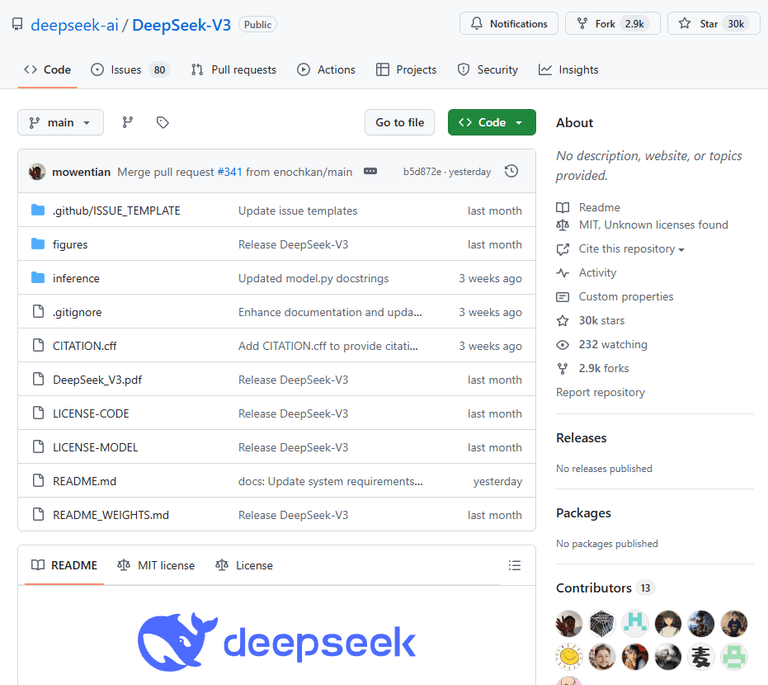The width and height of the screenshot is (768, 685).
Task: Click the commit message ellipsis icon
Action: (x=370, y=172)
